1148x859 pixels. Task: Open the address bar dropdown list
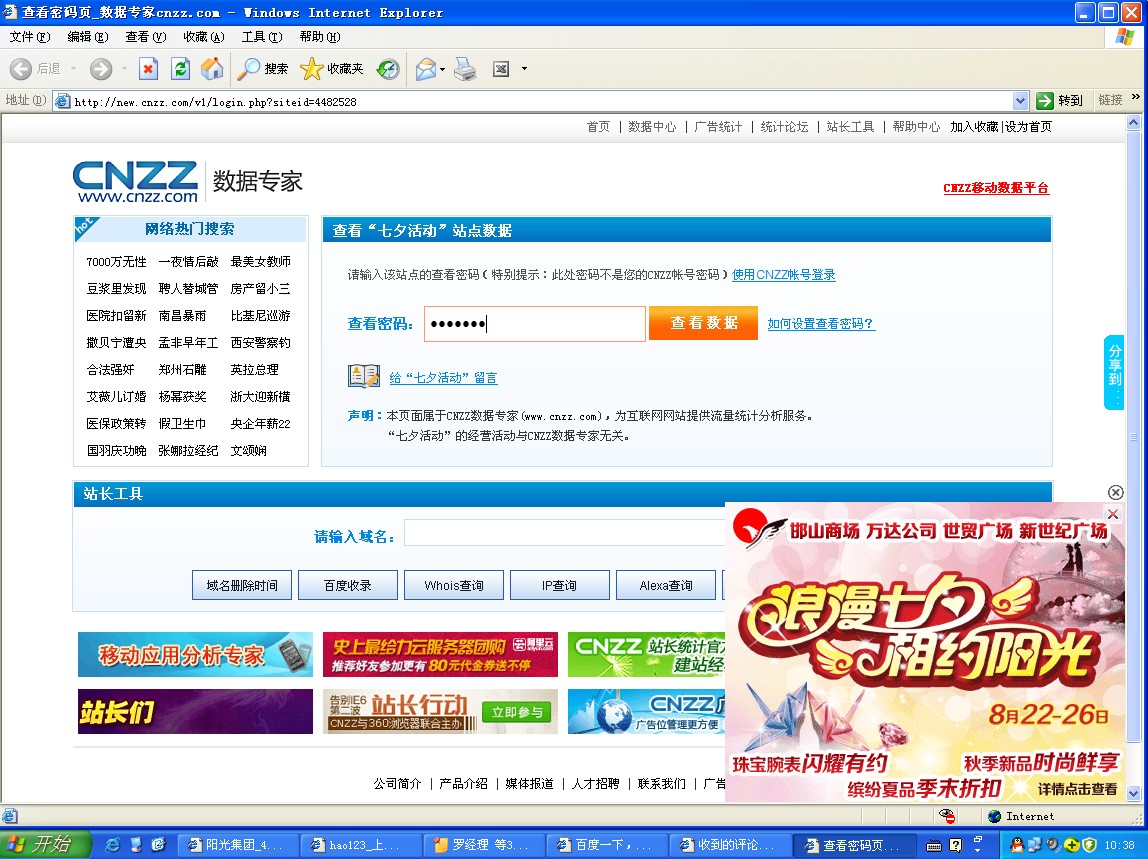pos(1021,100)
